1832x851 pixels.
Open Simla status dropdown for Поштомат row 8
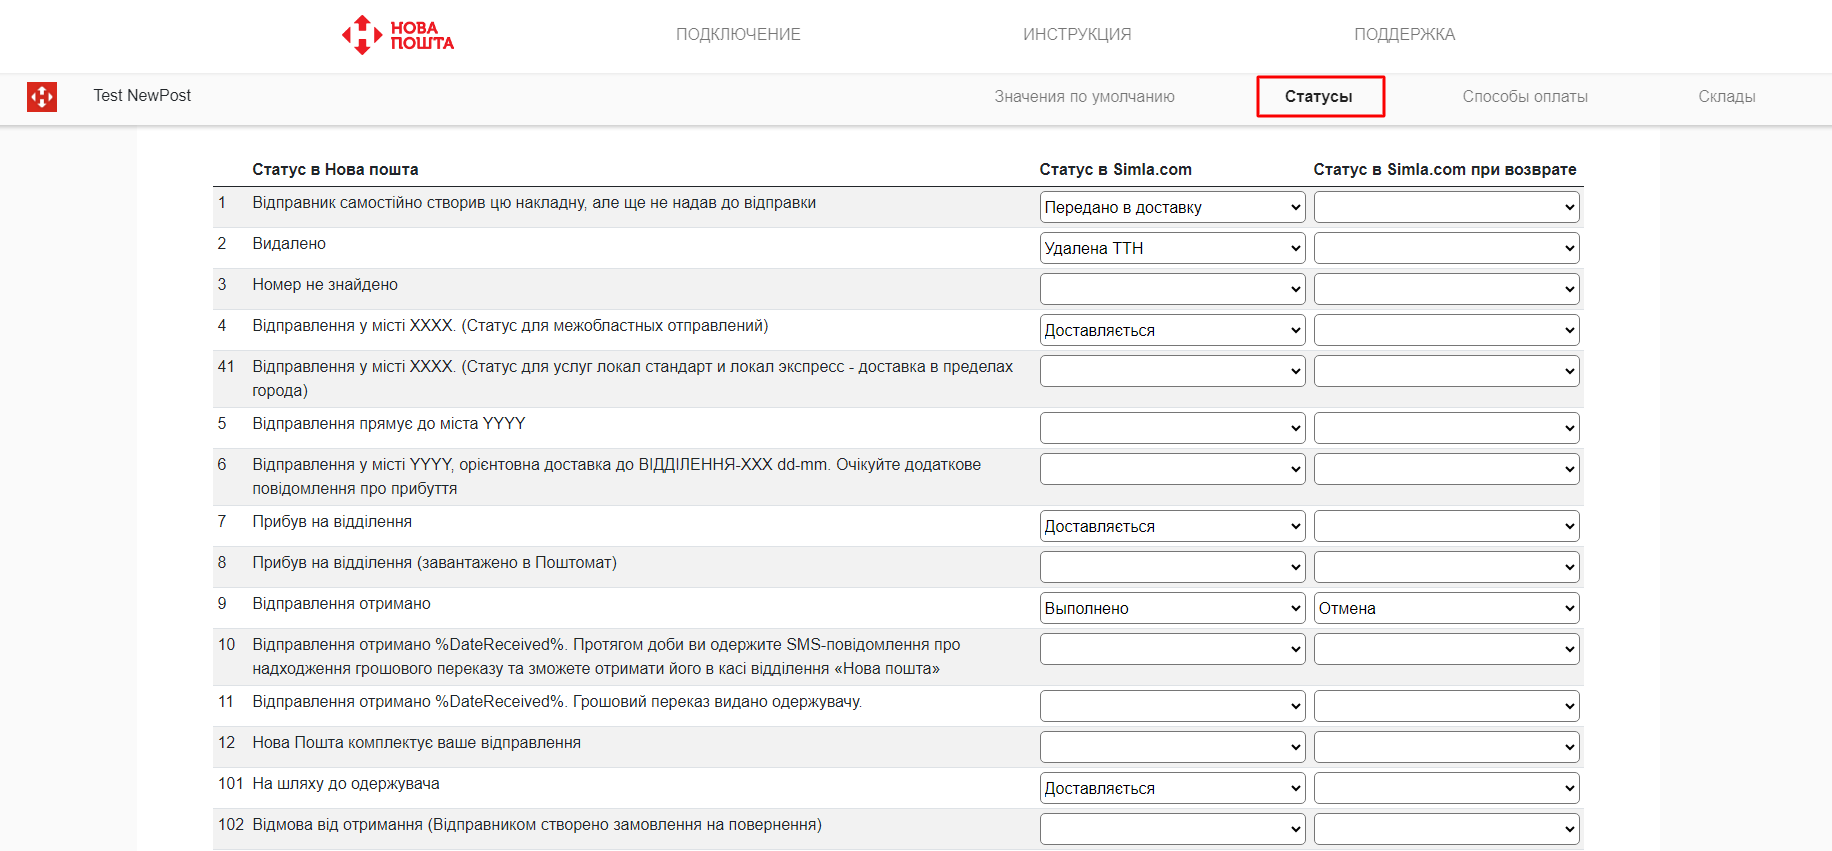coord(1173,568)
